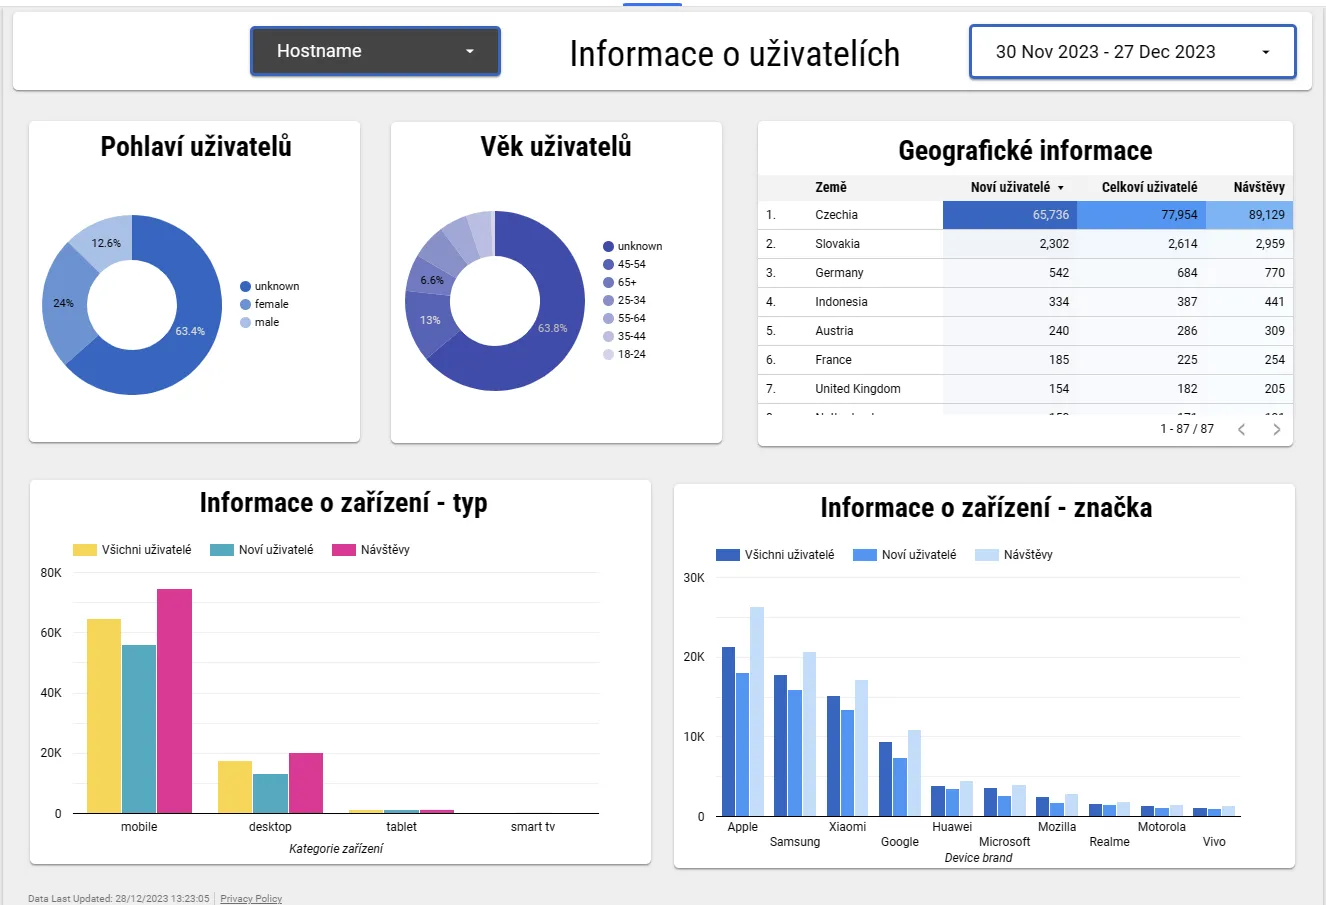Click the yellow mobile Všichni uživatelé bar
Screen dimensions: 1326x905
(104, 716)
